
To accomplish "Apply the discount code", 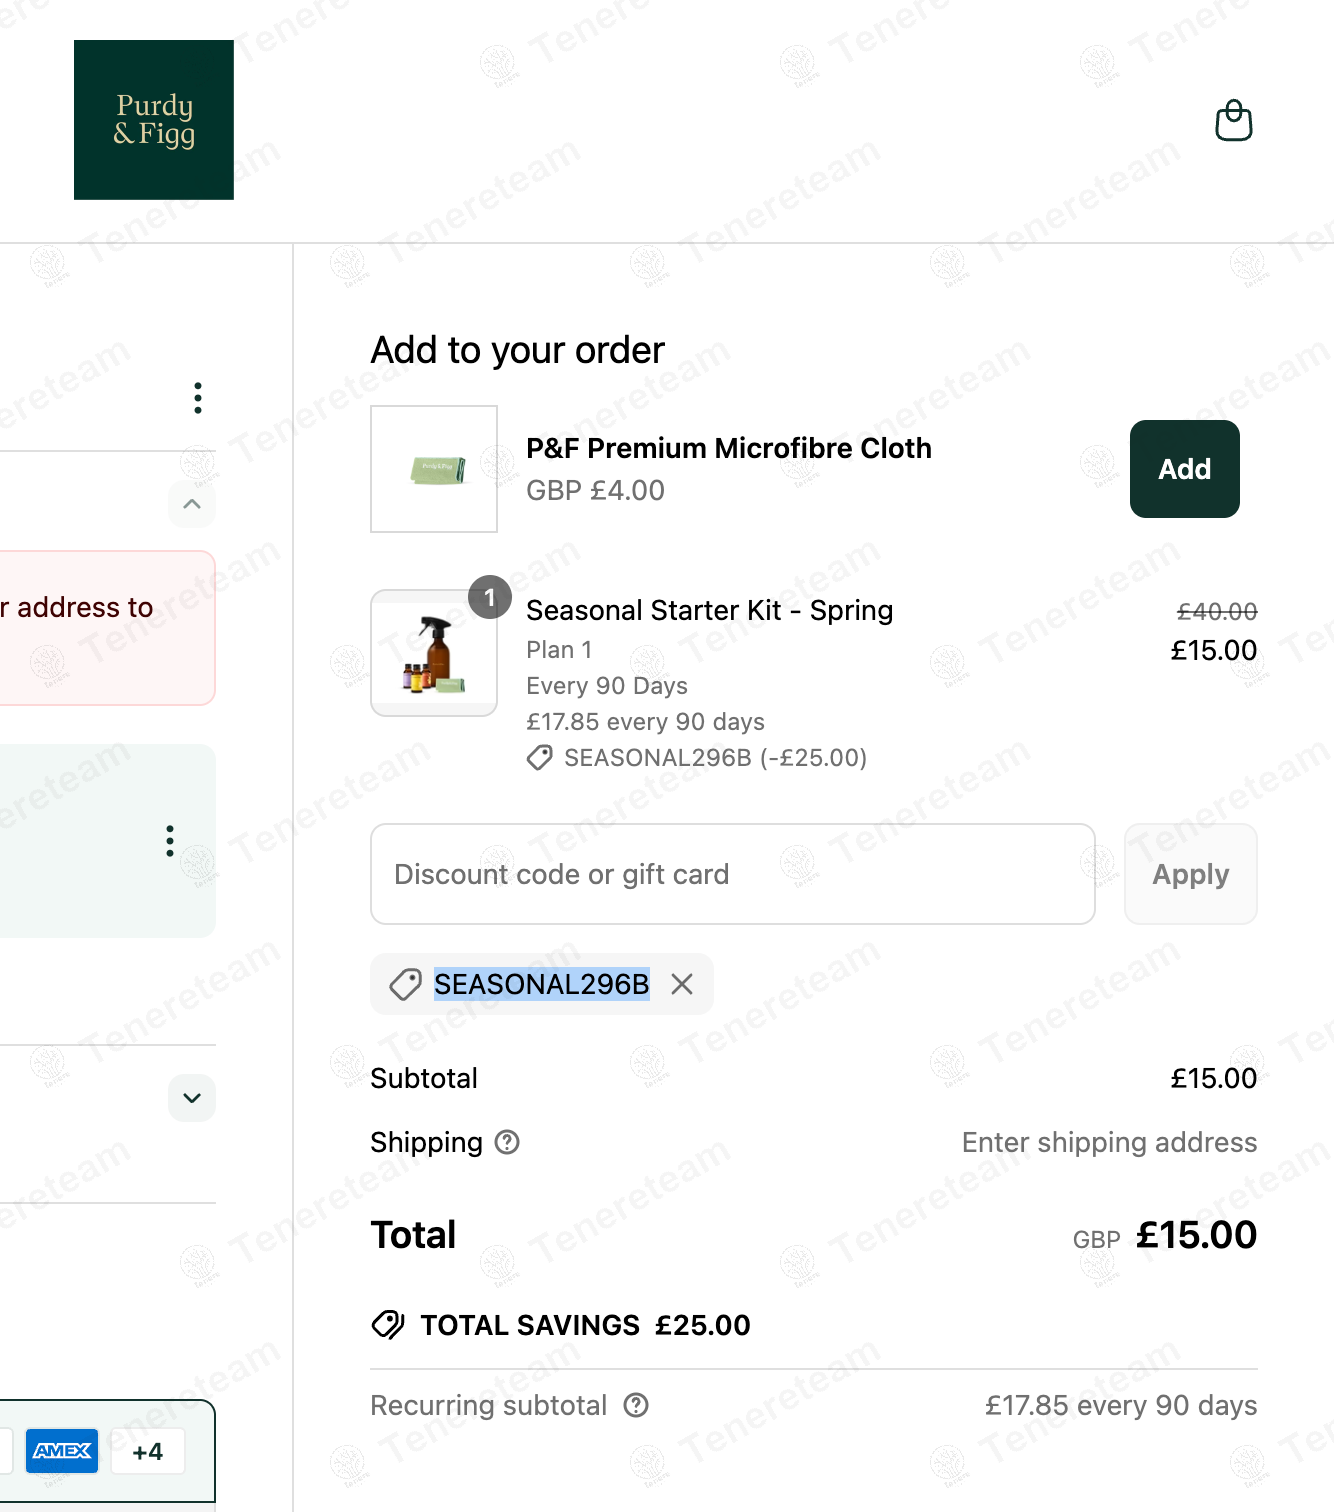I will click(x=1190, y=874).
